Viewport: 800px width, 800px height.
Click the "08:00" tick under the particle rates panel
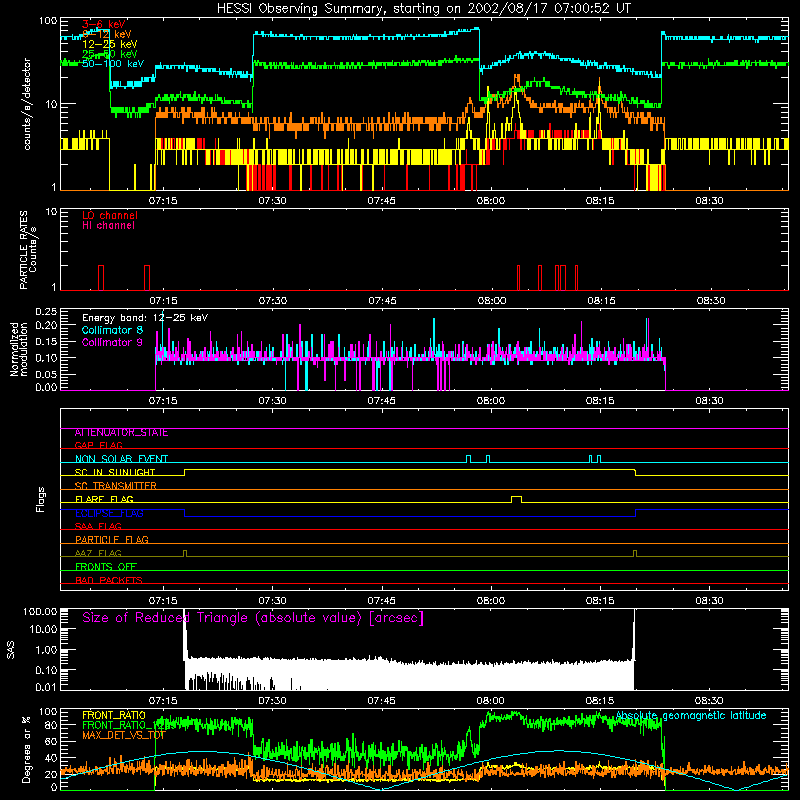[x=491, y=300]
